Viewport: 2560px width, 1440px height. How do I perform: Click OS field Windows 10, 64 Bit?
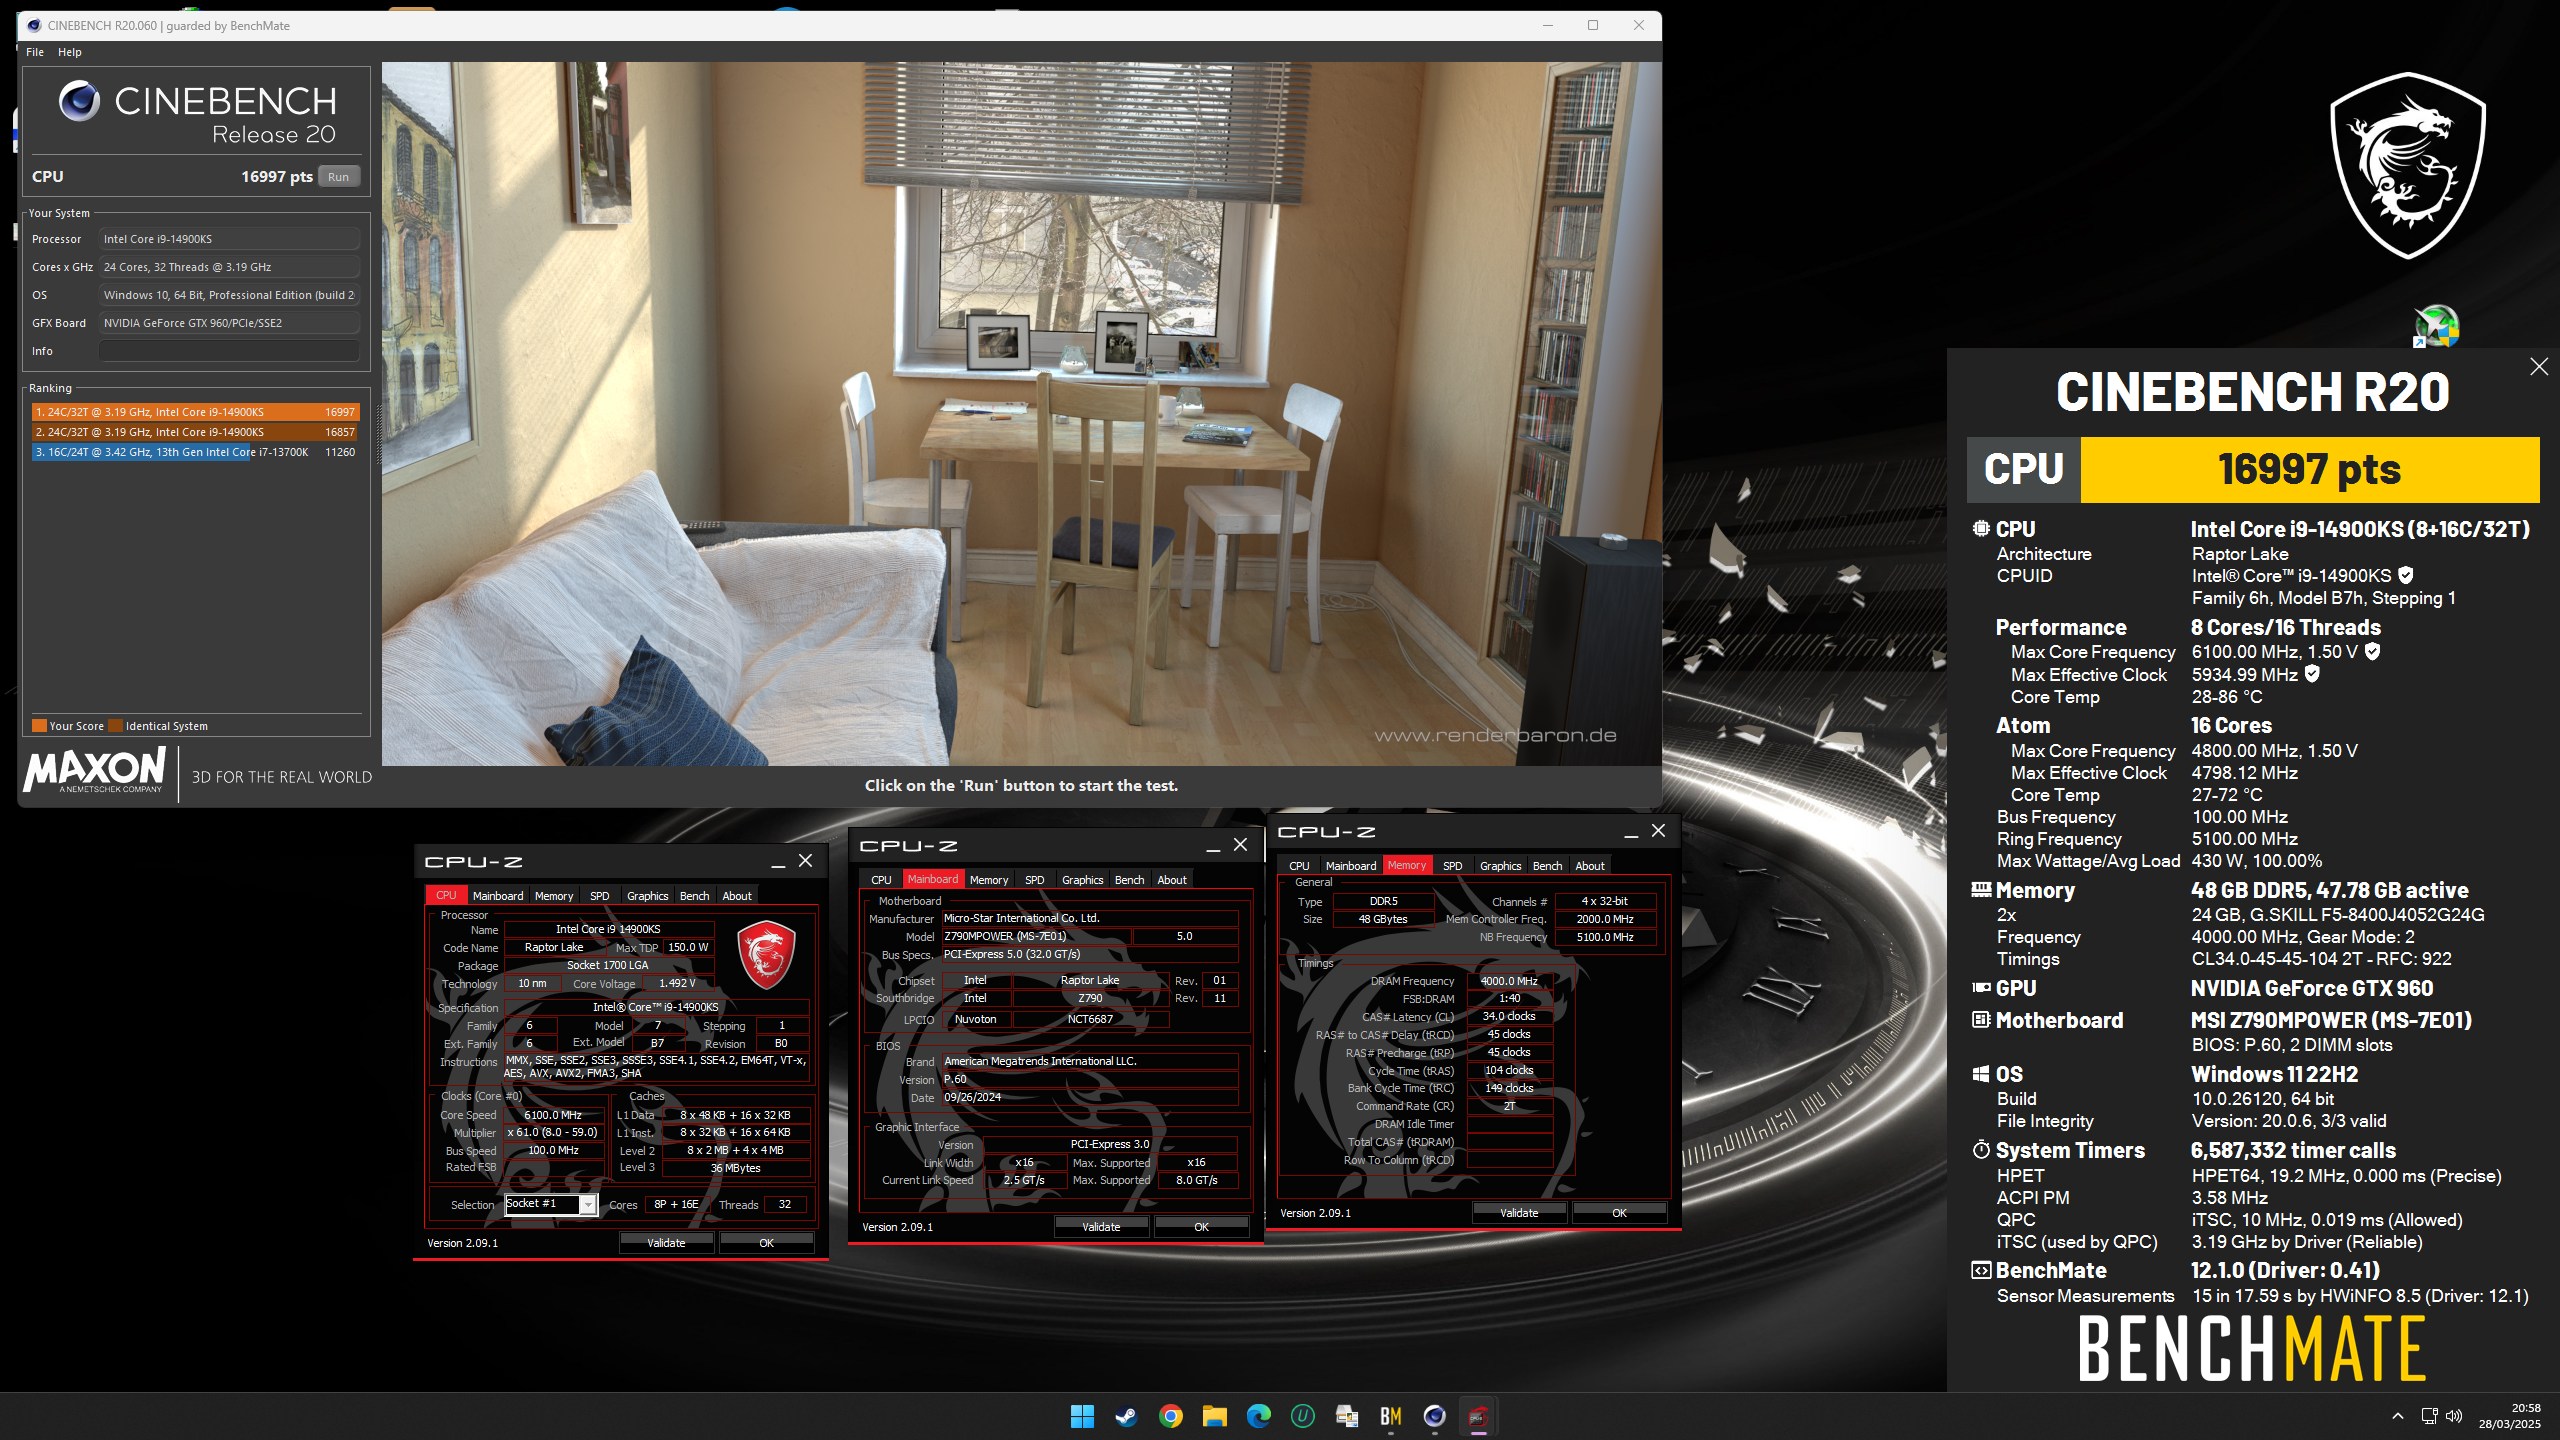click(229, 295)
